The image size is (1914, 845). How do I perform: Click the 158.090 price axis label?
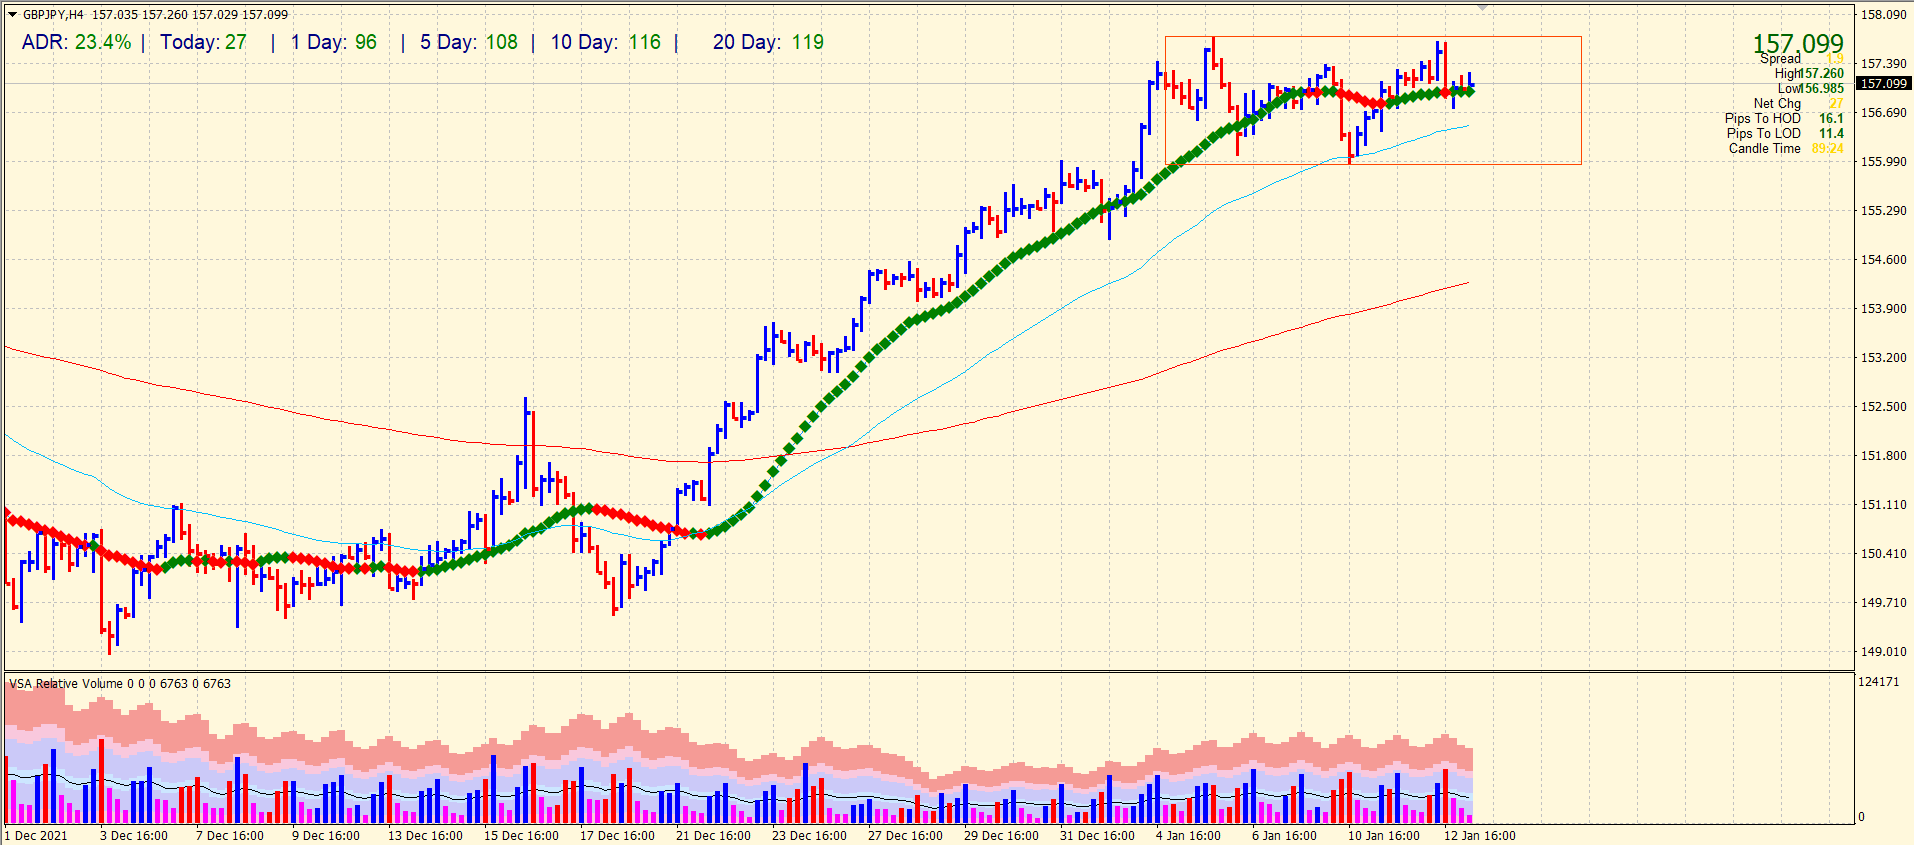(1883, 15)
